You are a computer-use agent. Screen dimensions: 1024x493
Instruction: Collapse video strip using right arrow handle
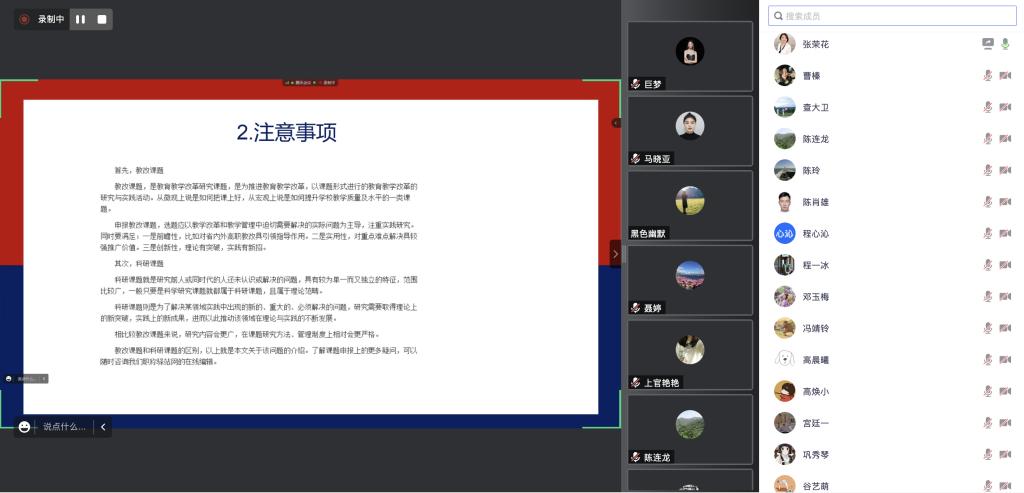[615, 254]
